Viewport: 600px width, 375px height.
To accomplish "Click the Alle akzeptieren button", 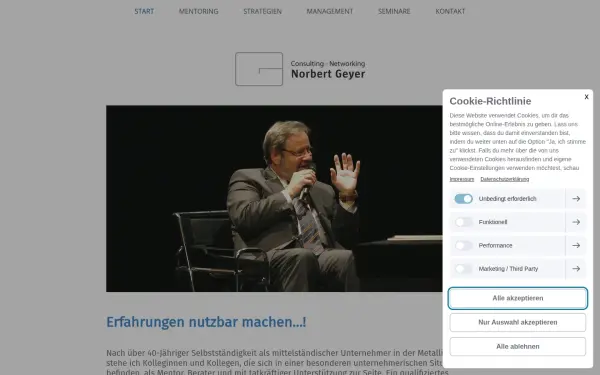I will point(518,298).
